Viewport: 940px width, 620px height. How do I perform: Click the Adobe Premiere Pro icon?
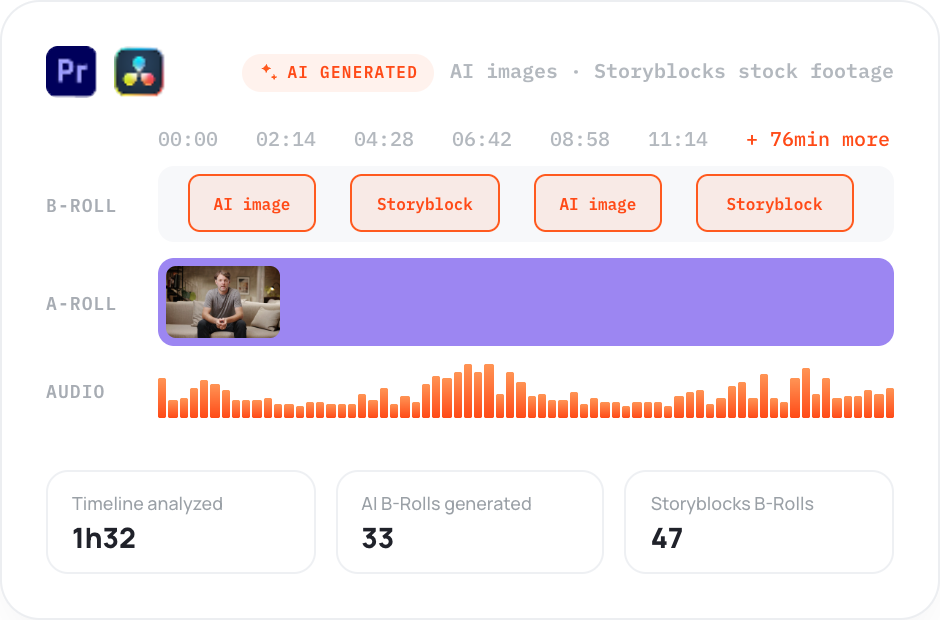pos(71,71)
